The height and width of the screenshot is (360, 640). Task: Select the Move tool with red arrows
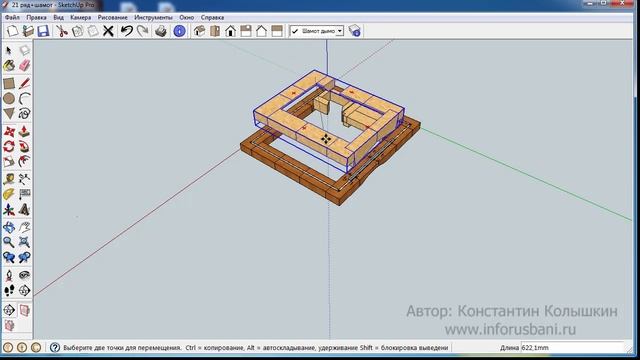tap(9, 131)
